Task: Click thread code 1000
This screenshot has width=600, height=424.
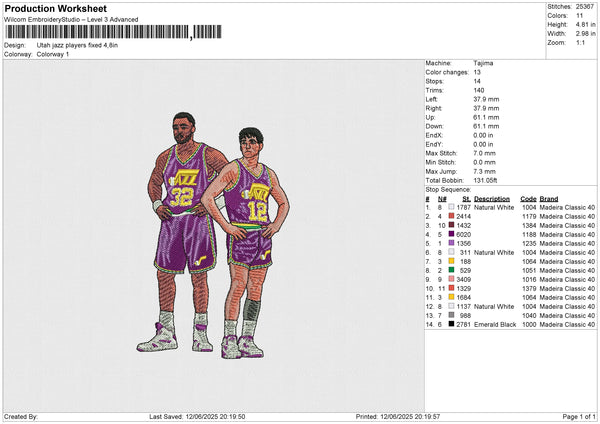Action: coord(529,325)
